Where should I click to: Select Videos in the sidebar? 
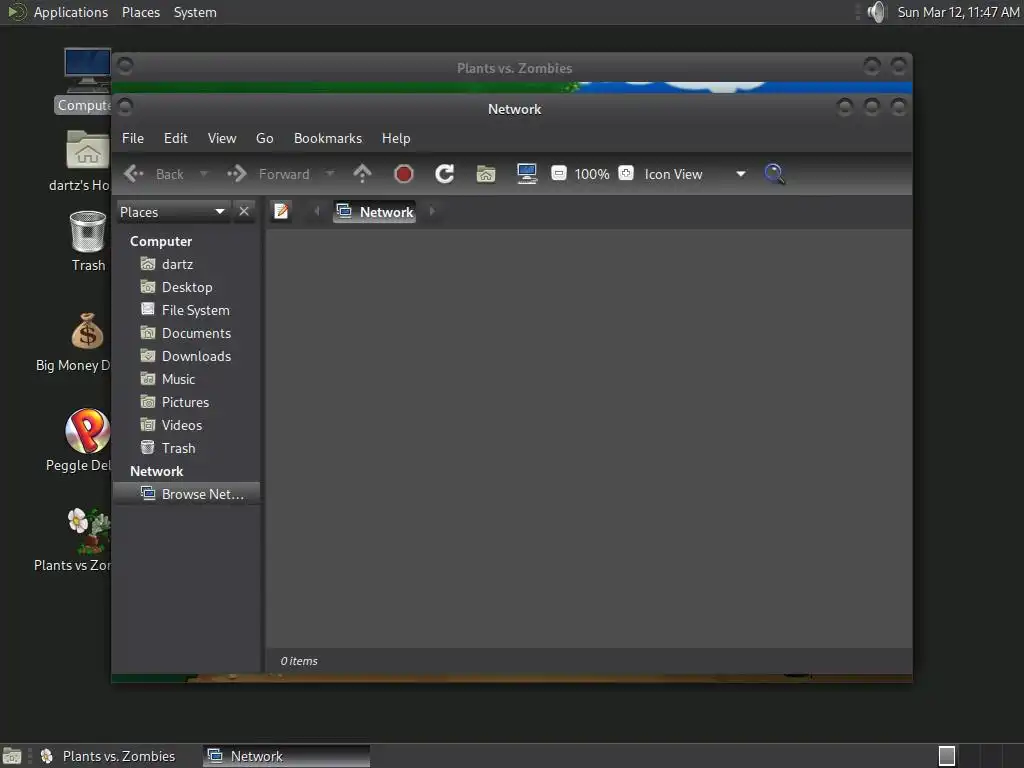(x=187, y=425)
